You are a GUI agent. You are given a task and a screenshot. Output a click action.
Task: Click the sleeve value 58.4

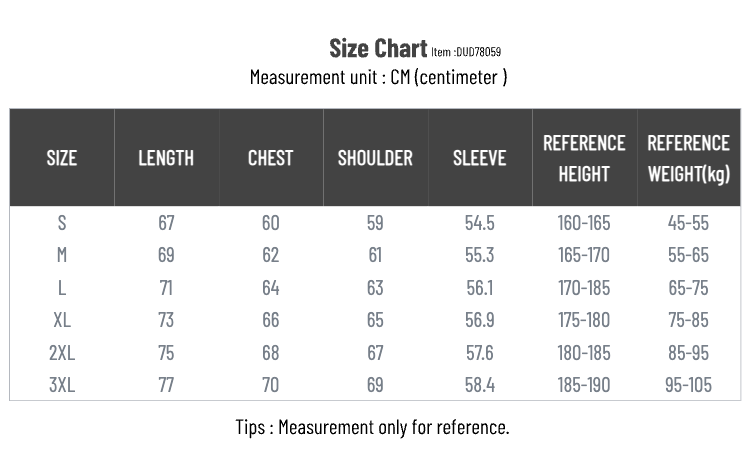[480, 385]
